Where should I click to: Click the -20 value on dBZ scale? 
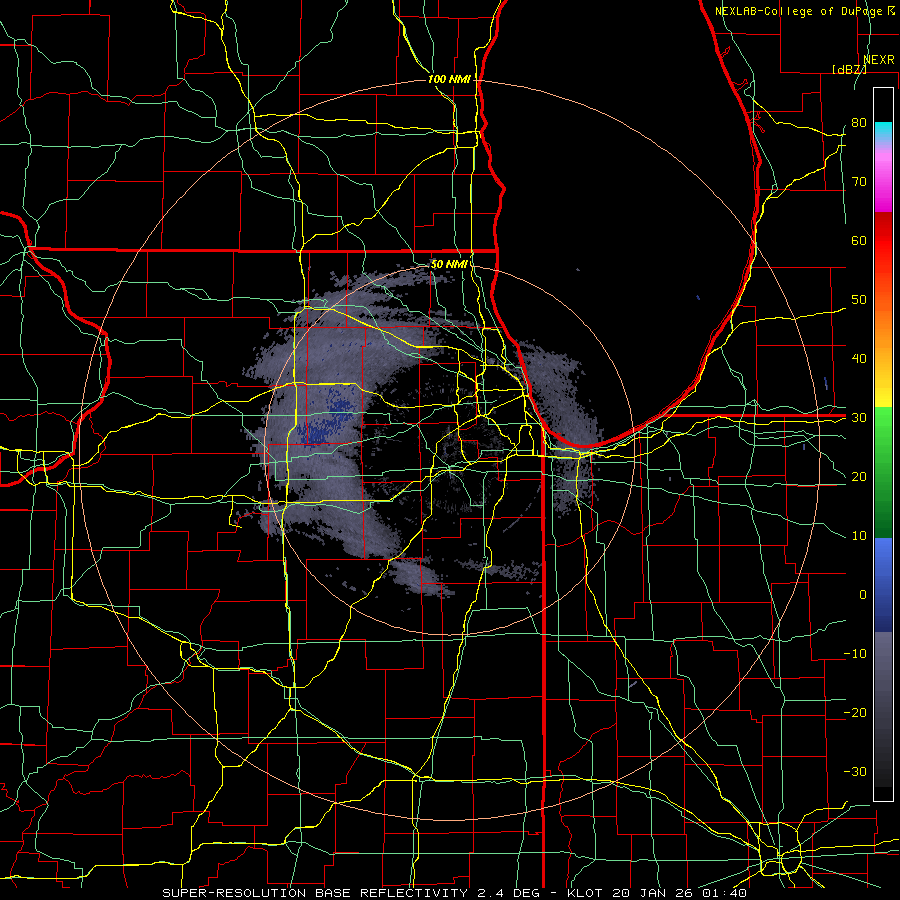click(855, 713)
